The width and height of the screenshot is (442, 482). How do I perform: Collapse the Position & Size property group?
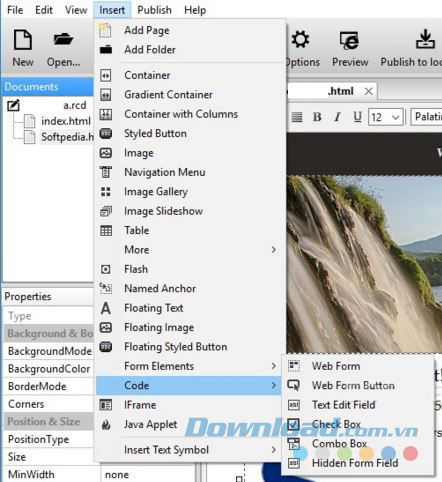(x=49, y=422)
